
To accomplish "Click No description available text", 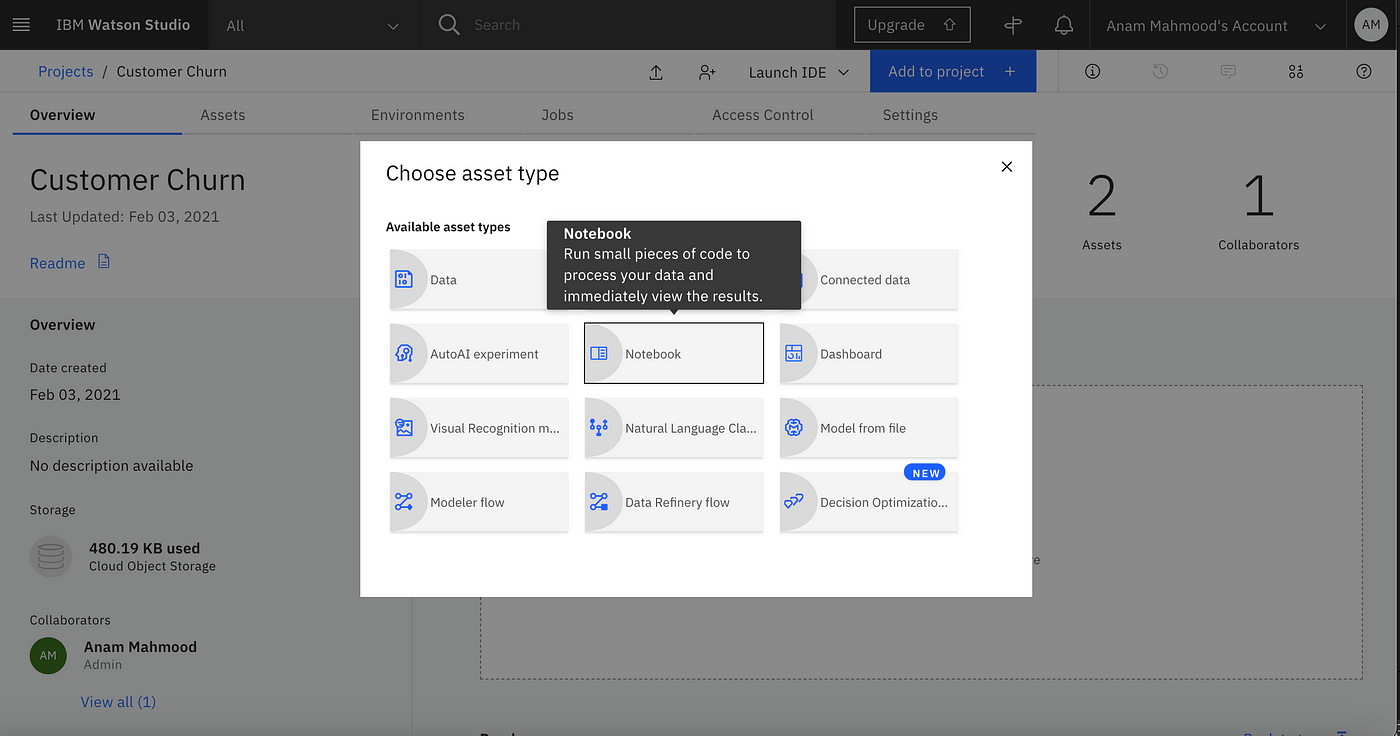I will [112, 465].
